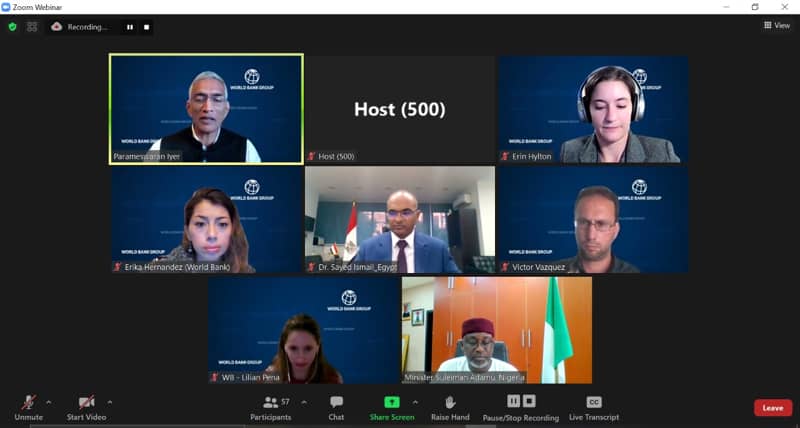The width and height of the screenshot is (800, 428).
Task: Open the Chat panel
Action: coord(336,408)
